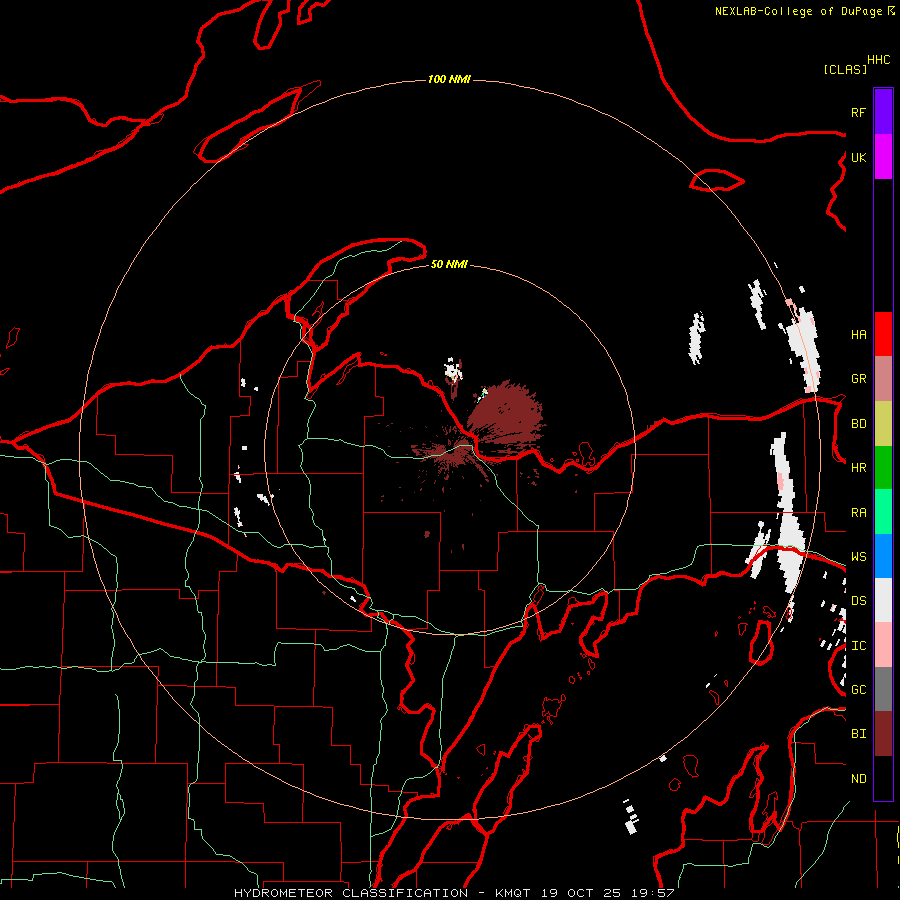Click the 'KMQT' radar station identifier
The image size is (900, 900).
click(x=513, y=893)
